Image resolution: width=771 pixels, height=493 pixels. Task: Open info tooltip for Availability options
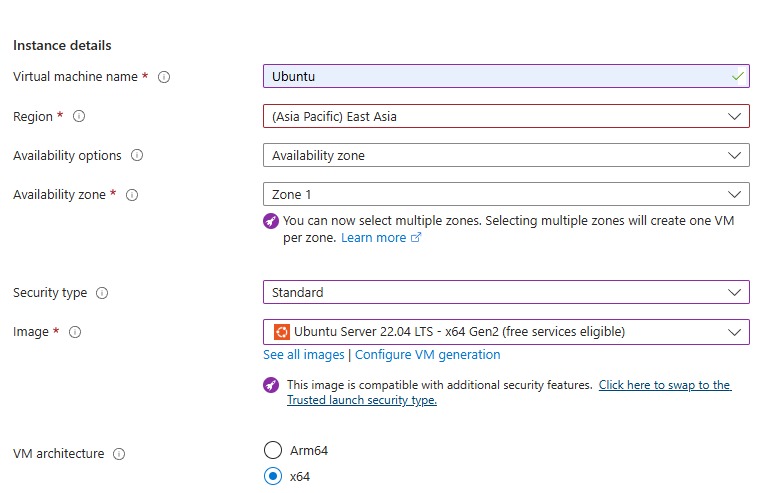point(137,155)
